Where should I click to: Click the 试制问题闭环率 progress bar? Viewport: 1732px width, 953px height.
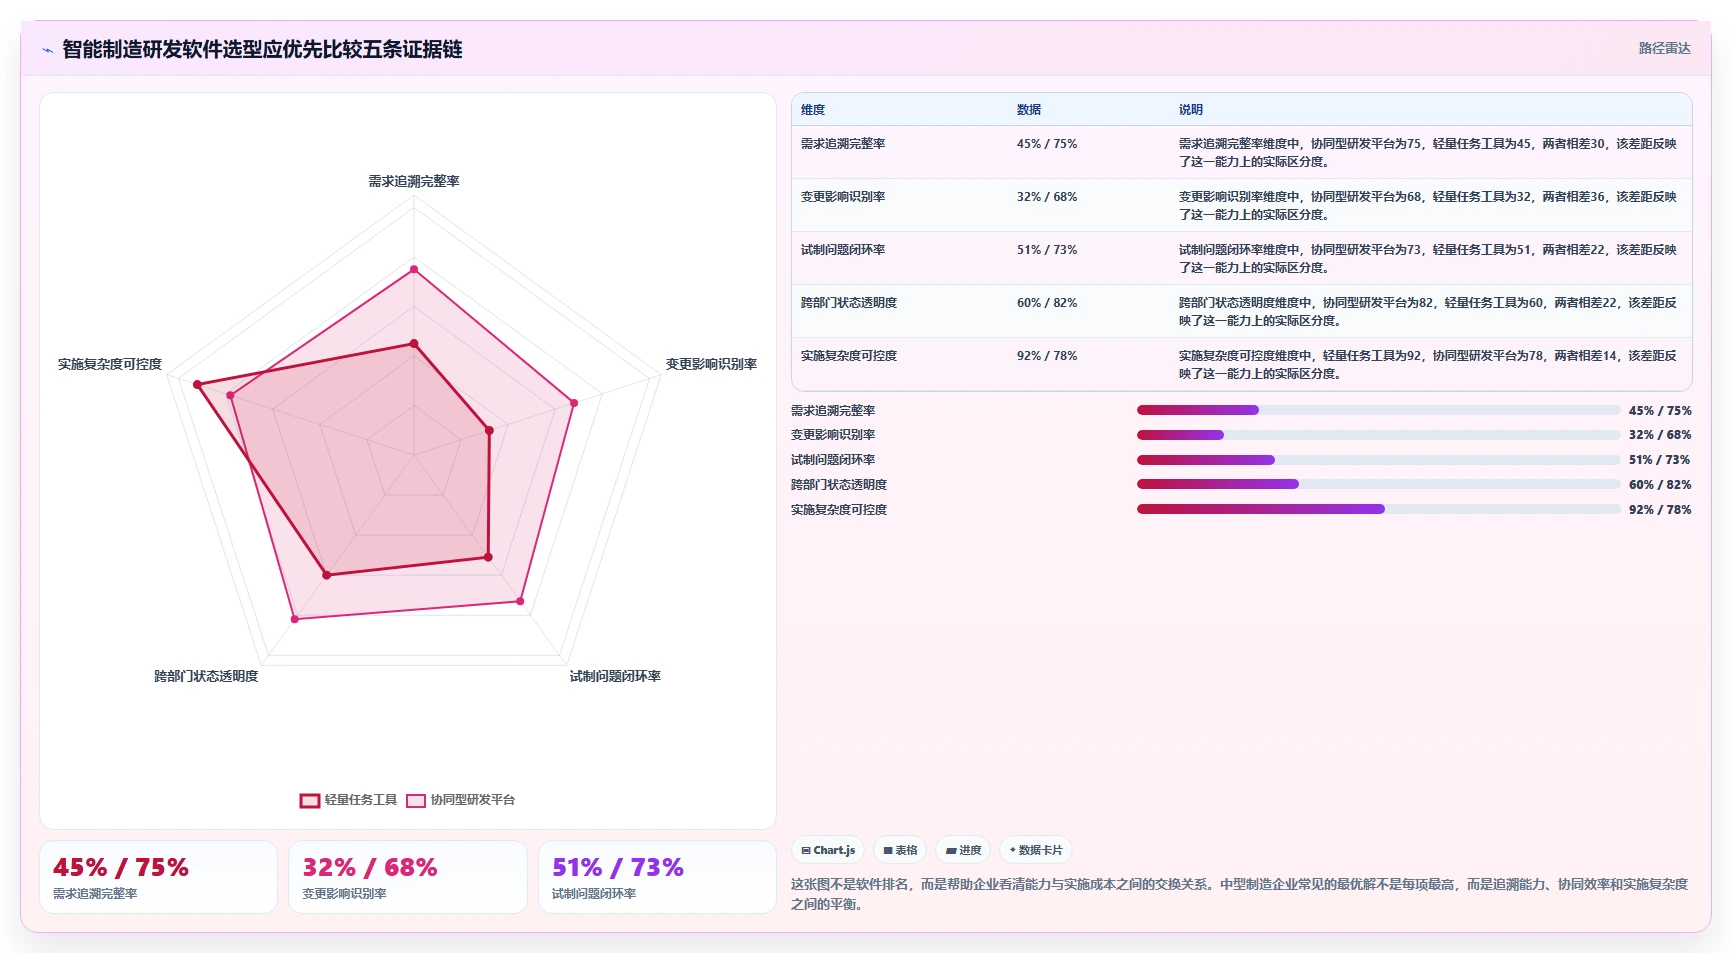point(1378,460)
